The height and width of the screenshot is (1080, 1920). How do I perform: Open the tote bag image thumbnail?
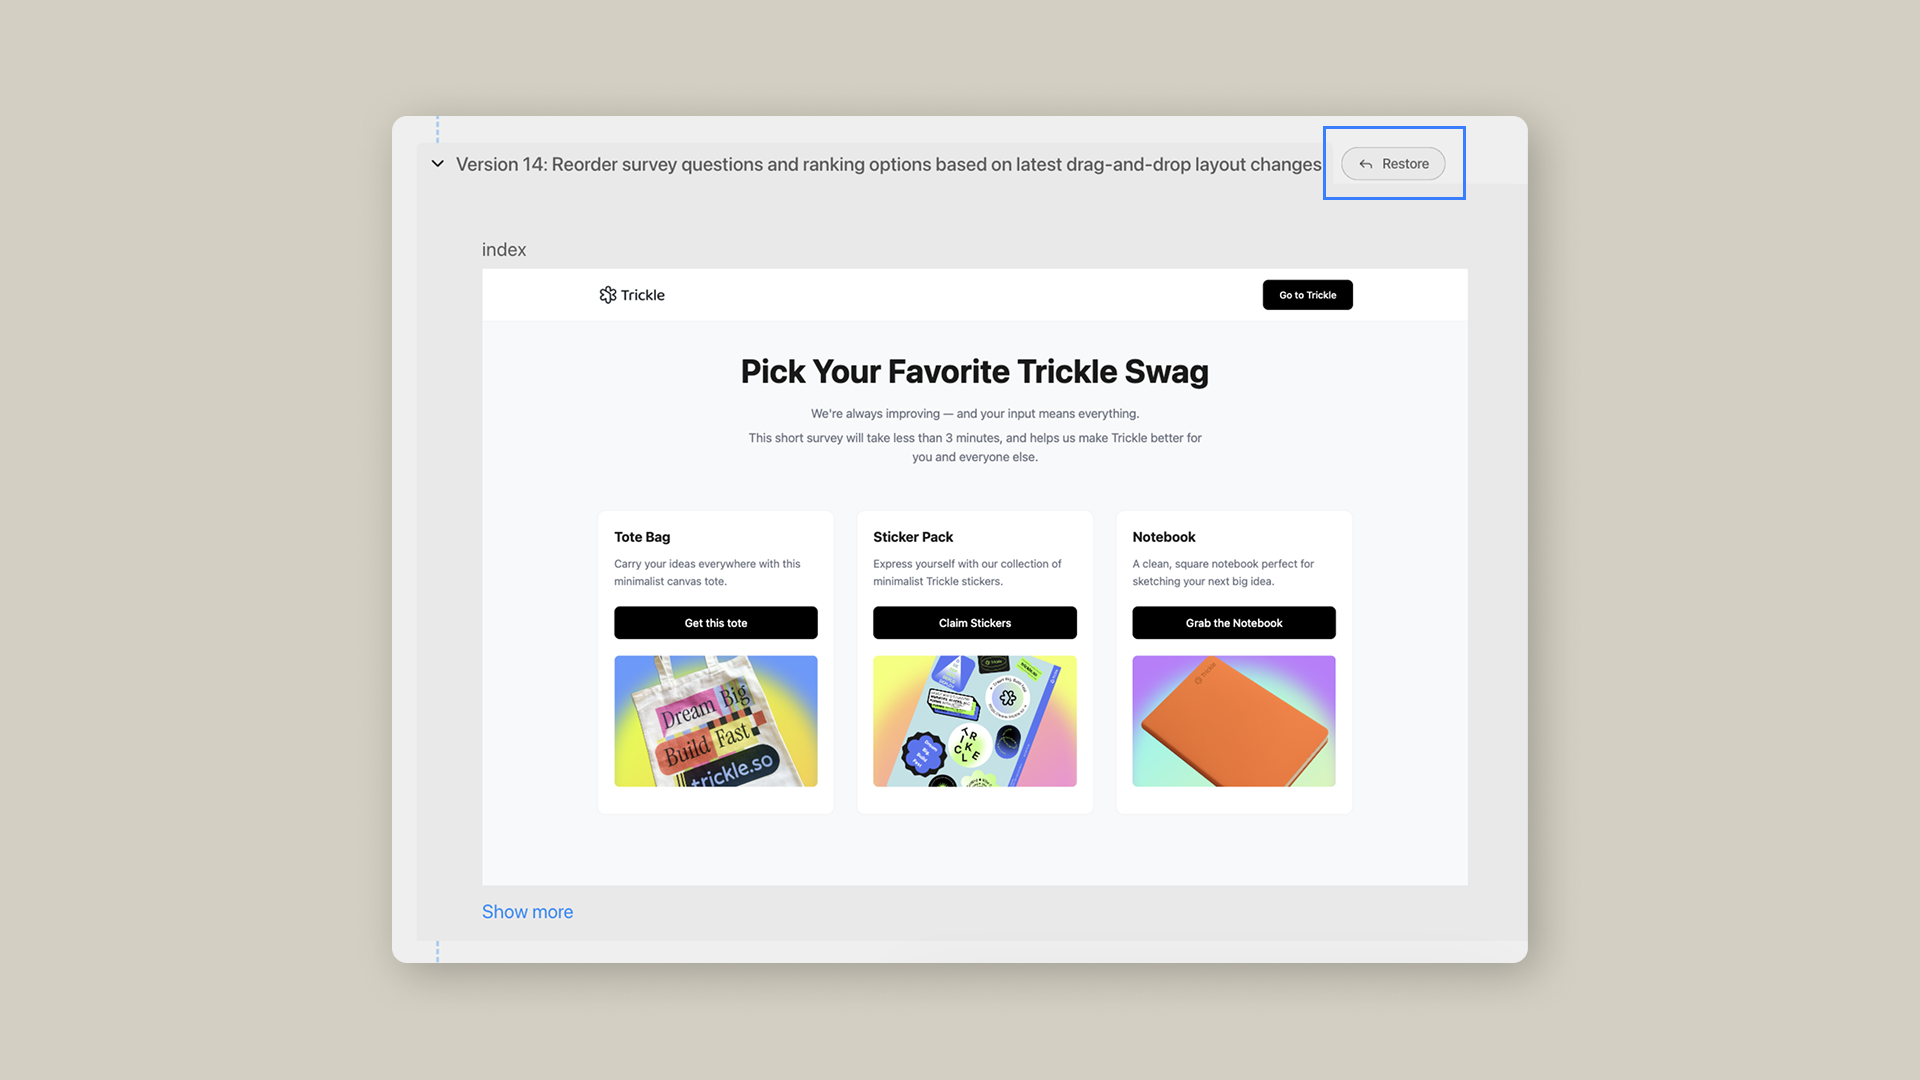click(x=715, y=721)
